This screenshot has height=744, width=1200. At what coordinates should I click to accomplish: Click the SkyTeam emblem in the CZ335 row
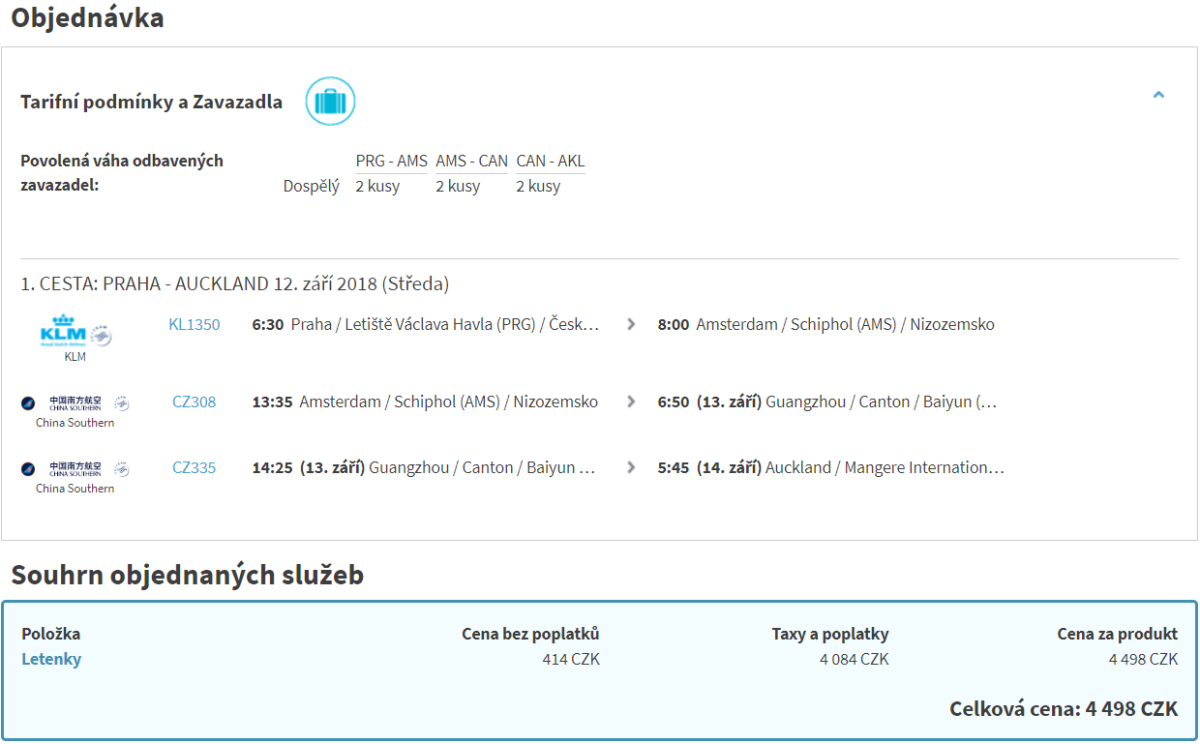122,468
